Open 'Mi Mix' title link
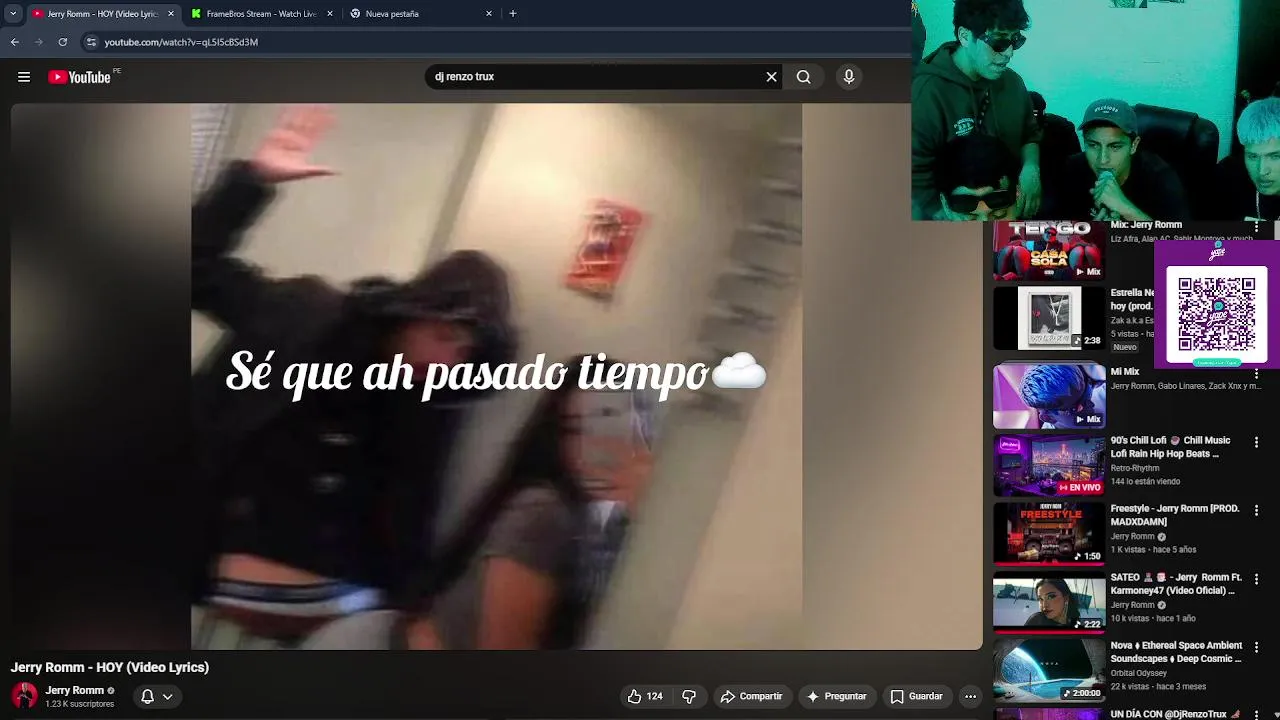This screenshot has width=1280, height=720. pyautogui.click(x=1125, y=372)
